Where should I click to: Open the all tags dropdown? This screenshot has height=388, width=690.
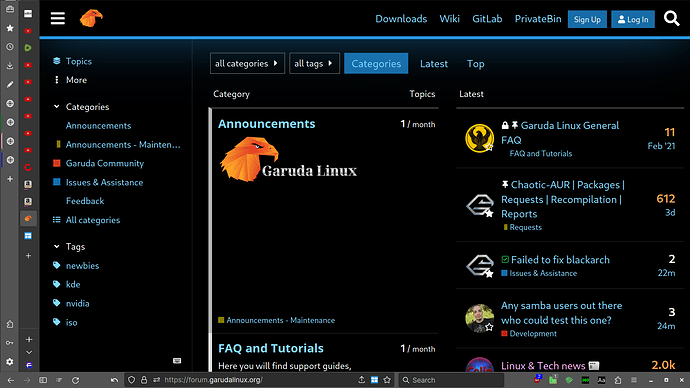tap(314, 63)
